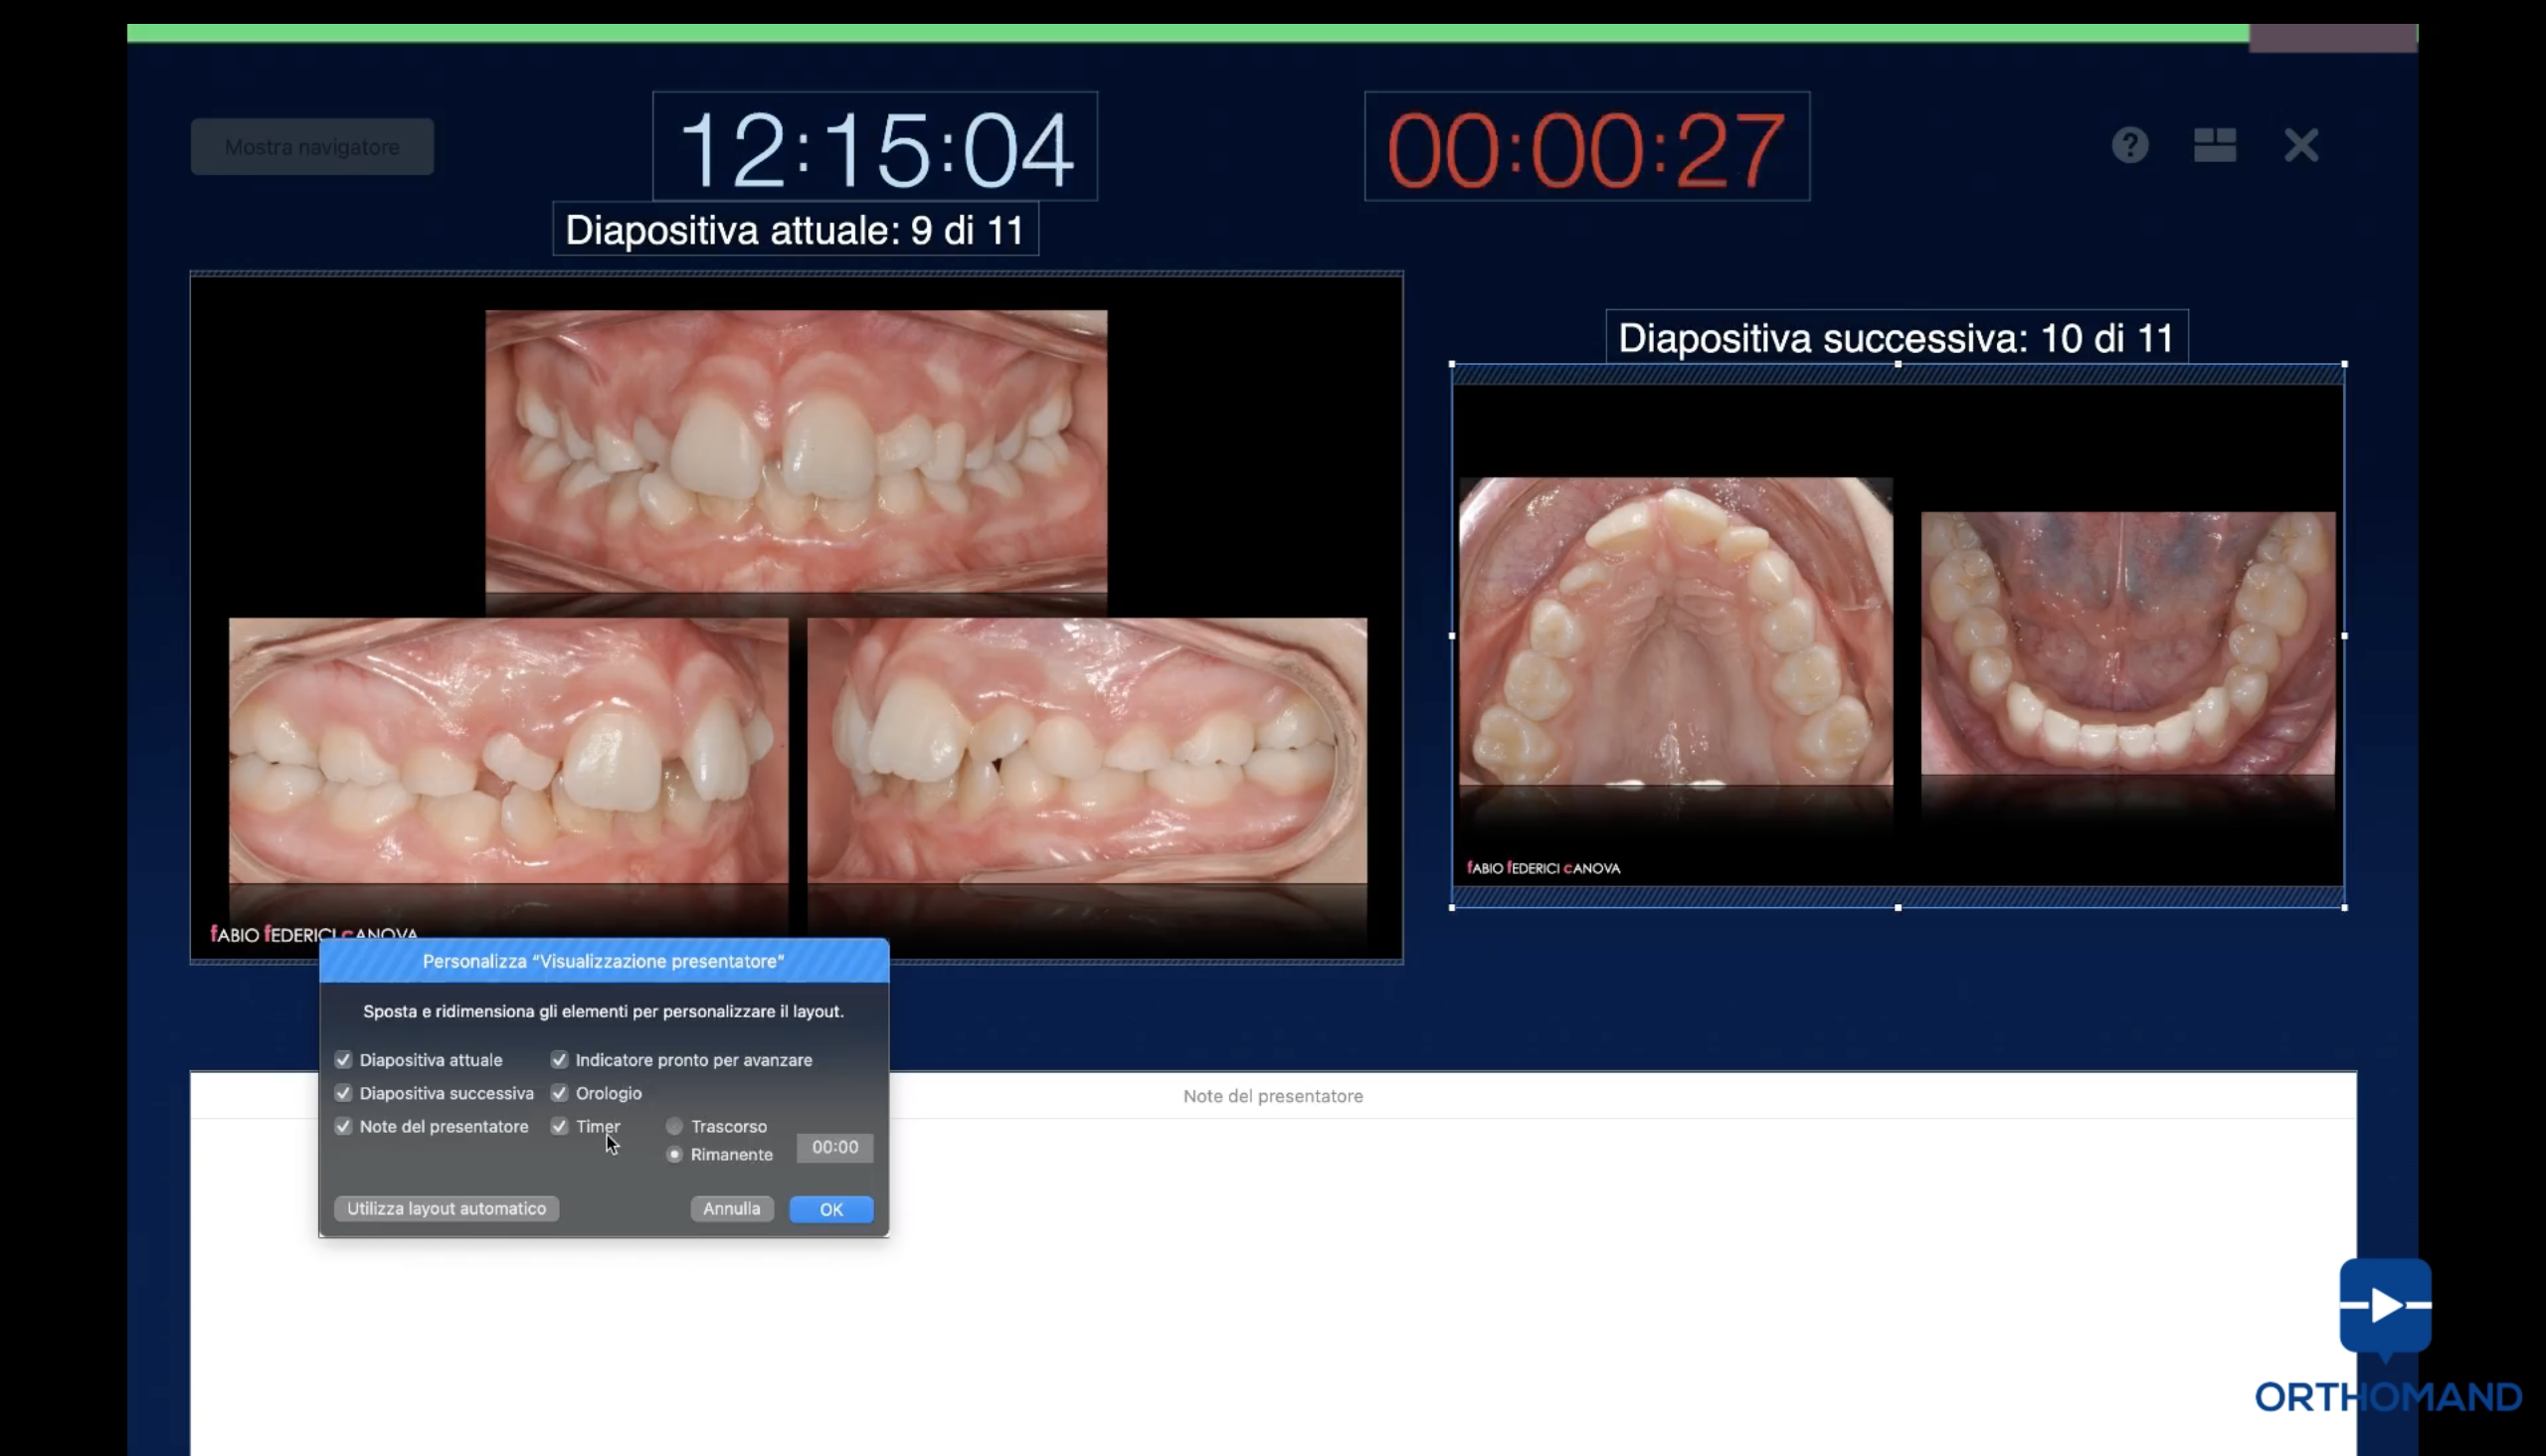Click the current slide preview image
The image size is (2546, 1456).
(796, 617)
